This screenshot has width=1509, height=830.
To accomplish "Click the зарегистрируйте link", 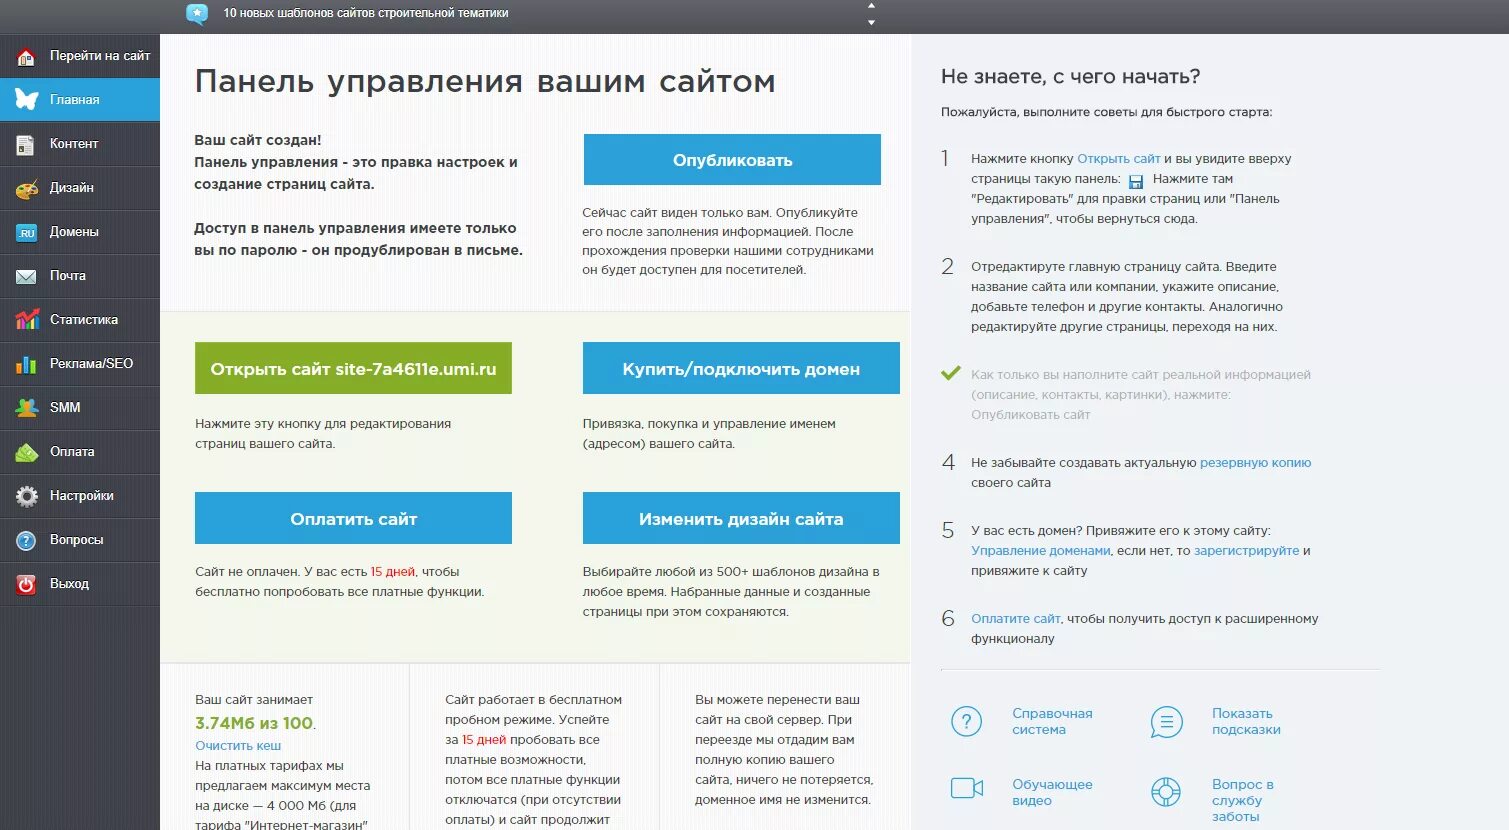I will pos(1246,551).
